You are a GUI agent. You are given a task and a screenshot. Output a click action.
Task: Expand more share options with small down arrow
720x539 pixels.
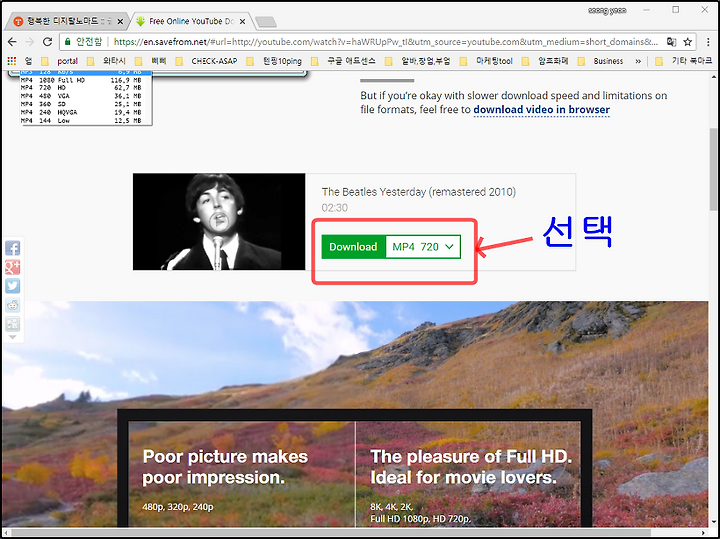pyautogui.click(x=12, y=337)
